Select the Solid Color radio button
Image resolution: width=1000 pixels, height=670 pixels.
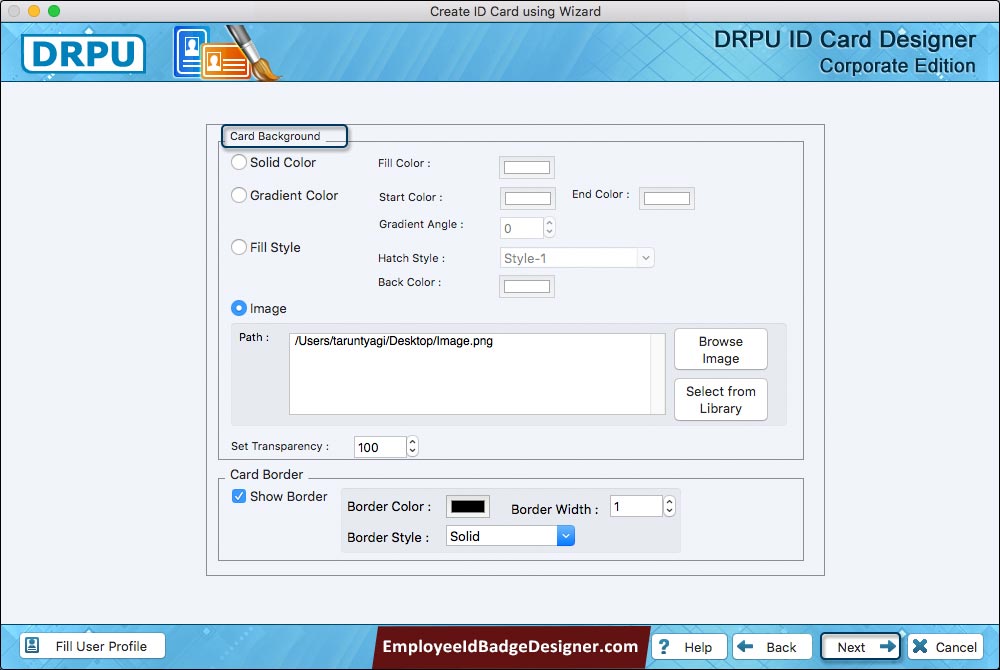coord(239,162)
